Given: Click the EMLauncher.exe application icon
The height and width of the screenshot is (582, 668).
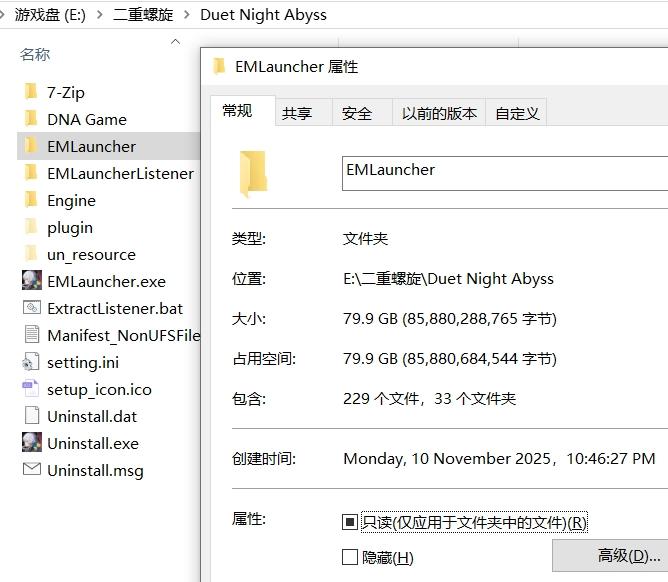Looking at the screenshot, I should [x=31, y=281].
